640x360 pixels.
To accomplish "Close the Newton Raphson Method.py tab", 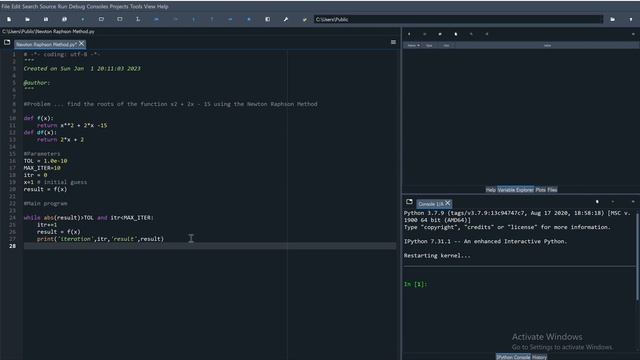I will (x=82, y=44).
